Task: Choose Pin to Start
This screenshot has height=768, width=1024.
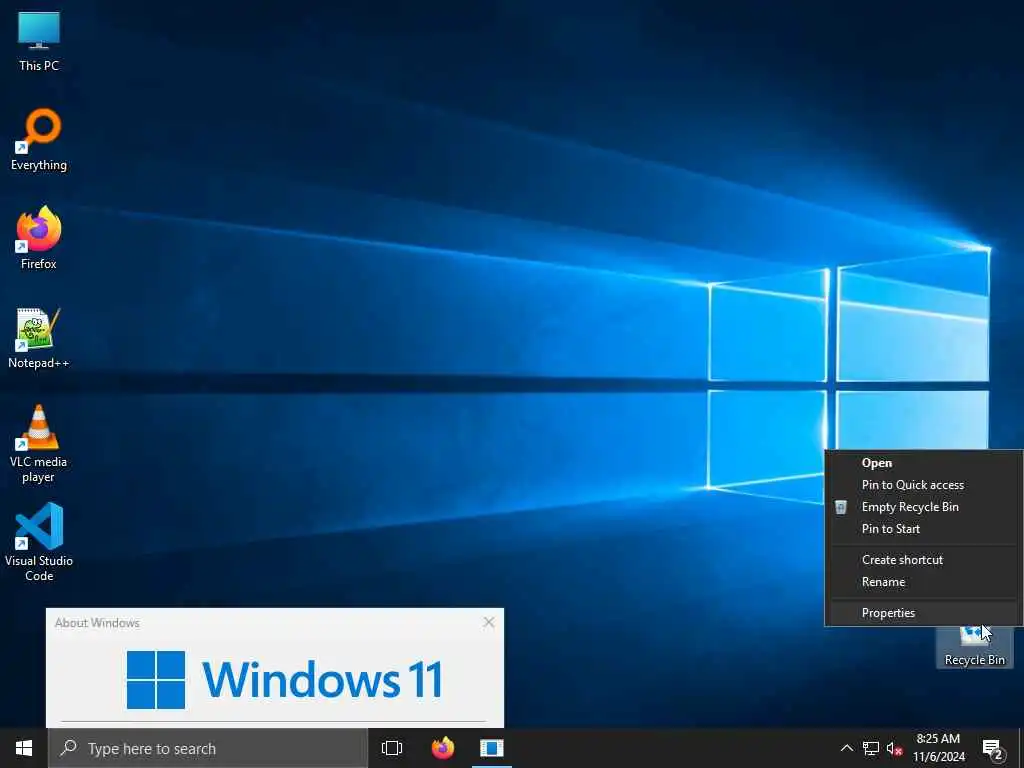Action: click(x=923, y=529)
